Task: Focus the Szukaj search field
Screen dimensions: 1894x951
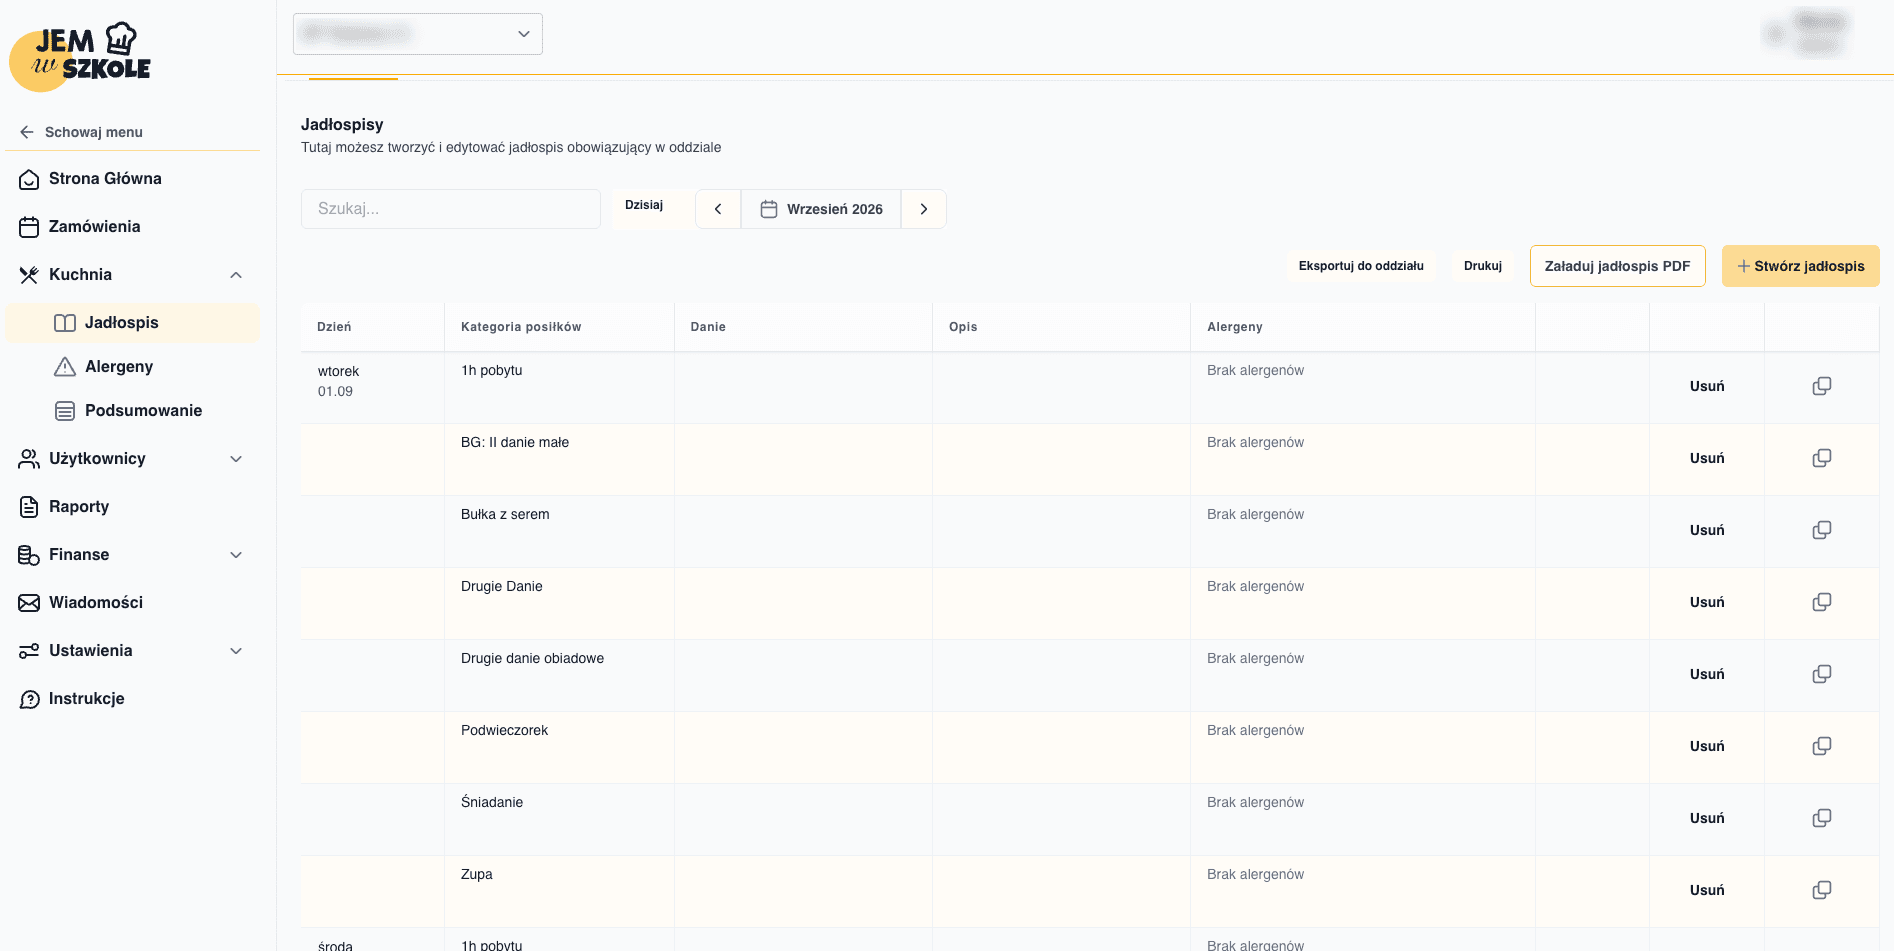Action: tap(451, 209)
